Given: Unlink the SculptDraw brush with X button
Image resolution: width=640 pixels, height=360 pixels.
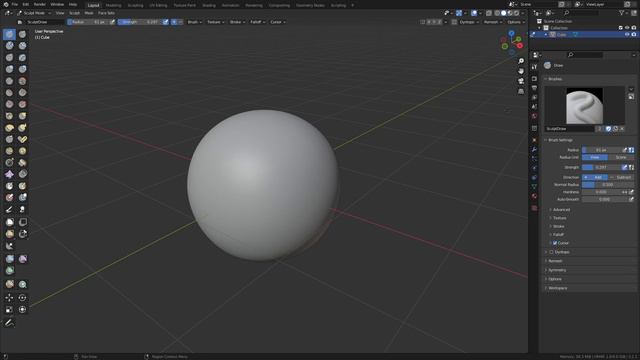Looking at the screenshot, I should pos(622,129).
